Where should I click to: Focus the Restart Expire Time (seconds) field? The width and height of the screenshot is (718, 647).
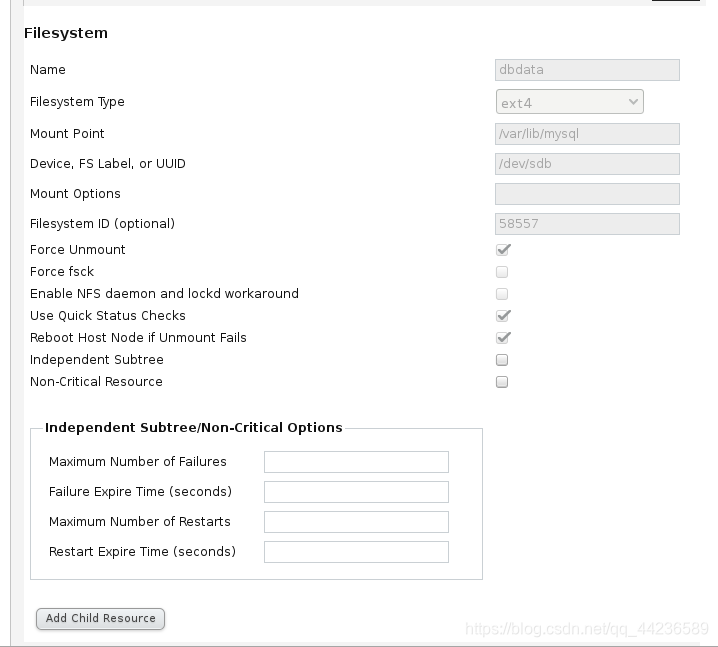pos(356,552)
